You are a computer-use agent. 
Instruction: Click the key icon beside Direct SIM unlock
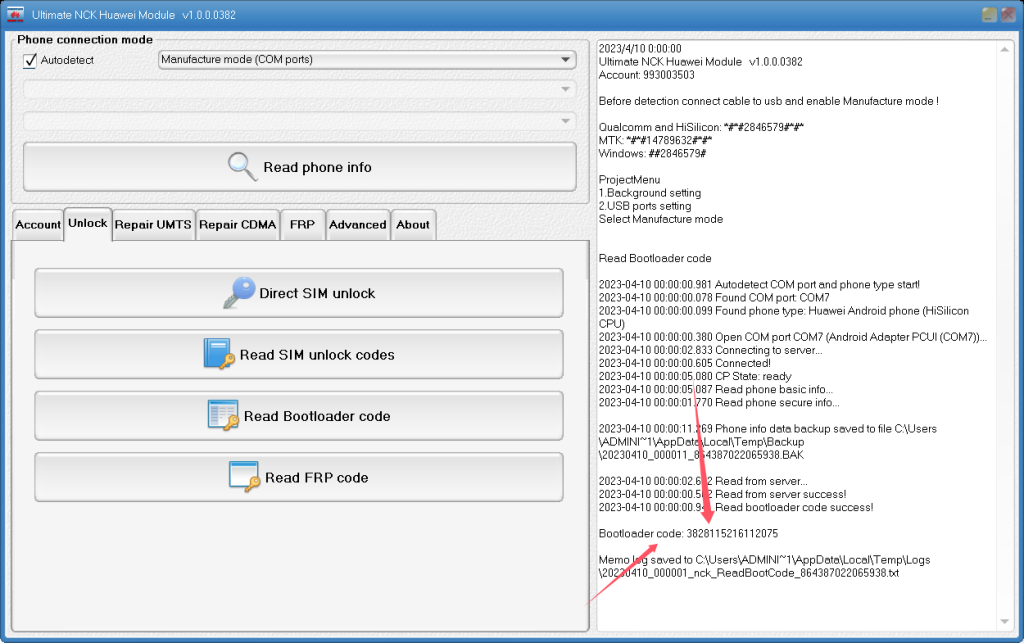(x=238, y=292)
